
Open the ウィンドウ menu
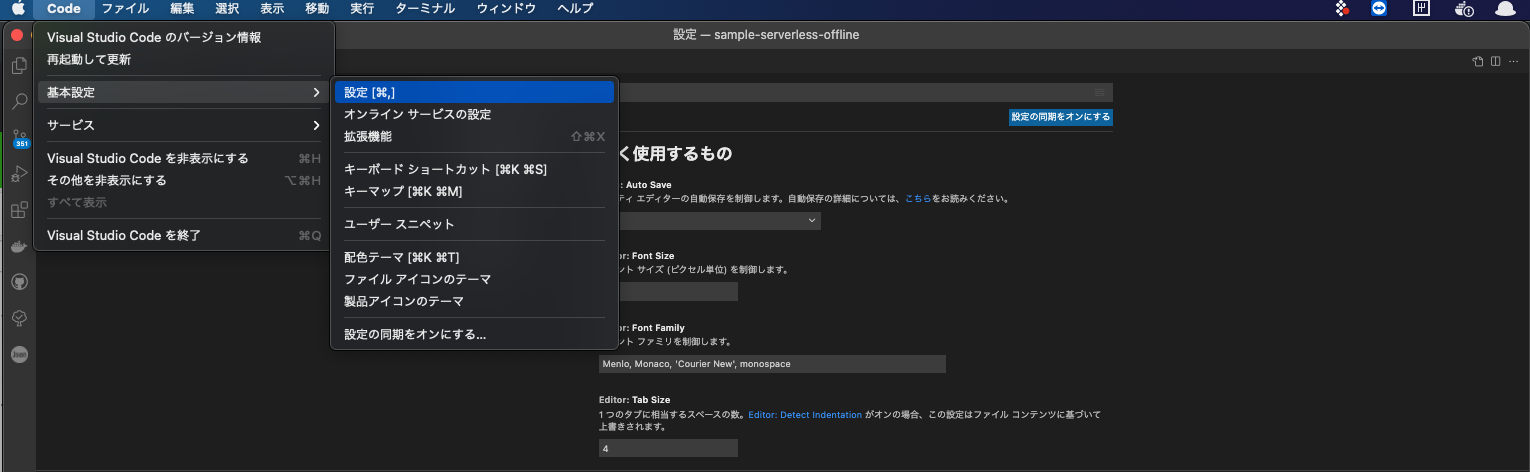tap(506, 8)
